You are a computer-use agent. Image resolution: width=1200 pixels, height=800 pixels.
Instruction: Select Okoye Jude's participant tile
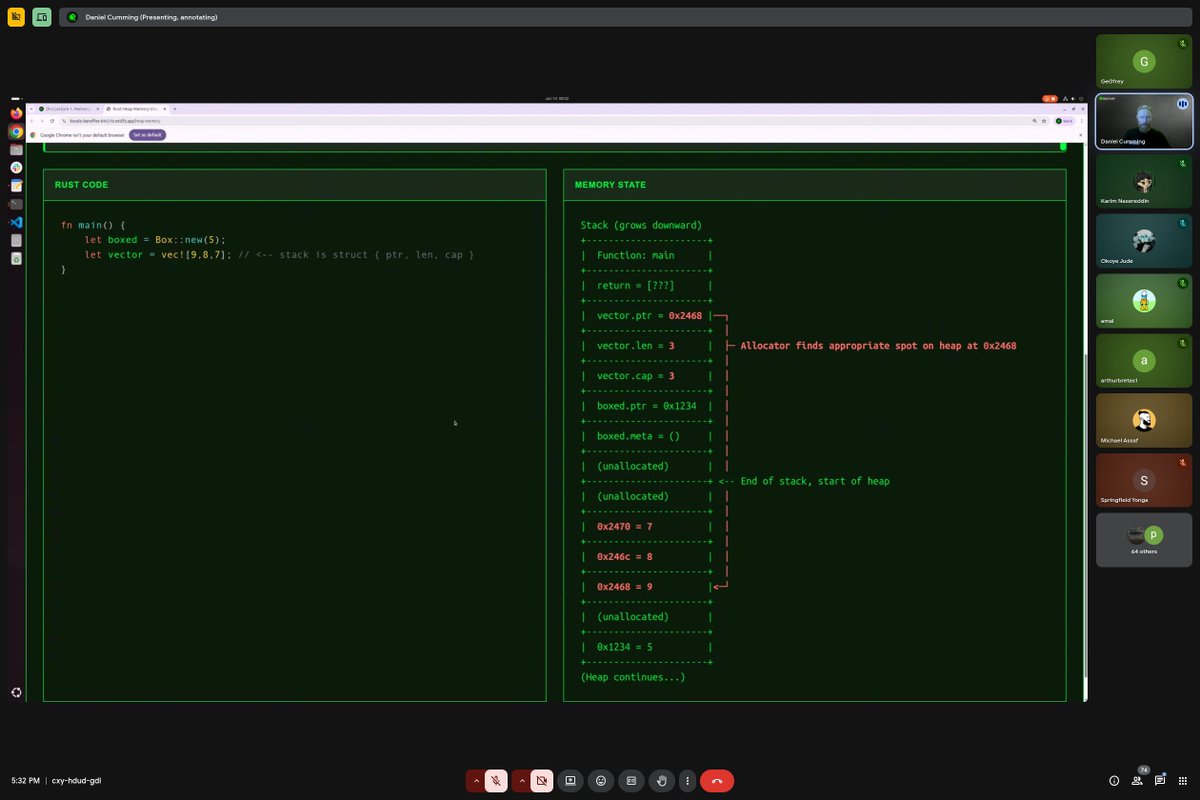pos(1144,241)
